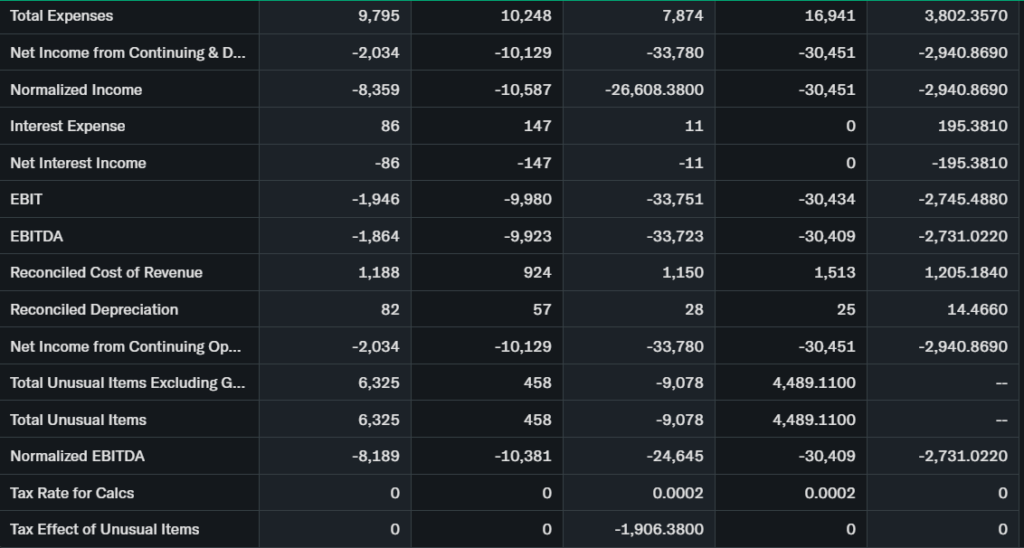This screenshot has height=548, width=1024.
Task: Click the Total Unusual Items row label
Action: [x=78, y=420]
